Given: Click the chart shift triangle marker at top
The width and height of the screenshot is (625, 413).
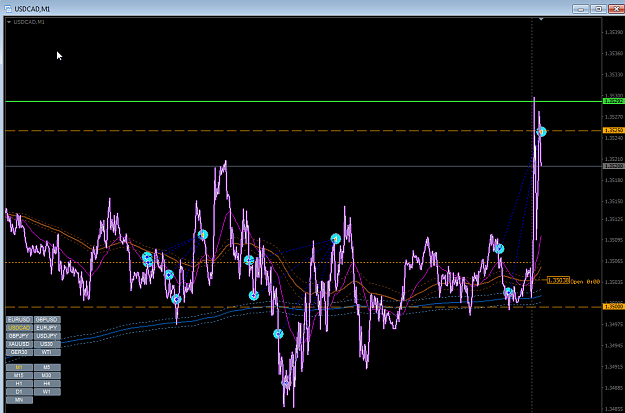Looking at the screenshot, I should 541,19.
